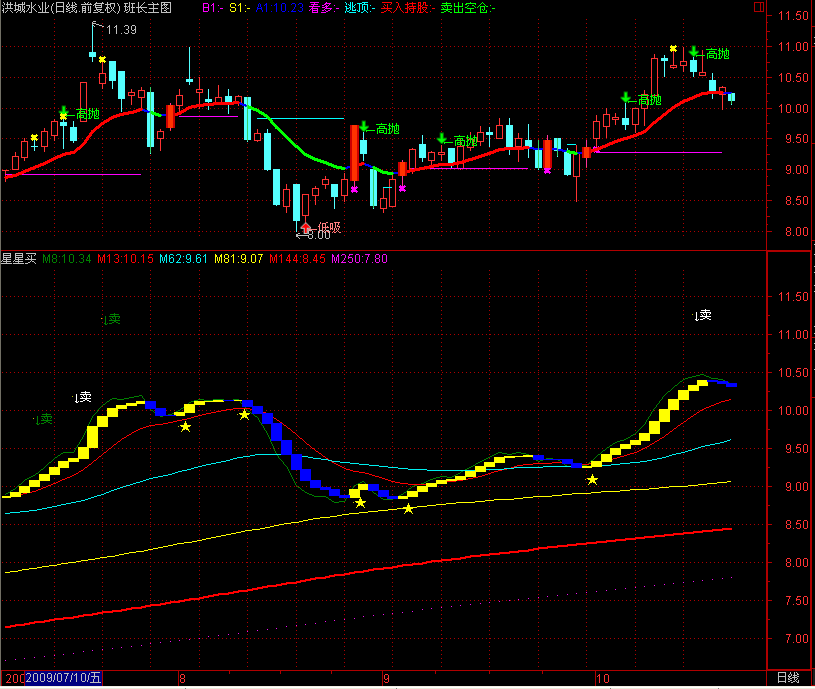Click the 高抛 label above the 11.00 candles

pos(718,54)
